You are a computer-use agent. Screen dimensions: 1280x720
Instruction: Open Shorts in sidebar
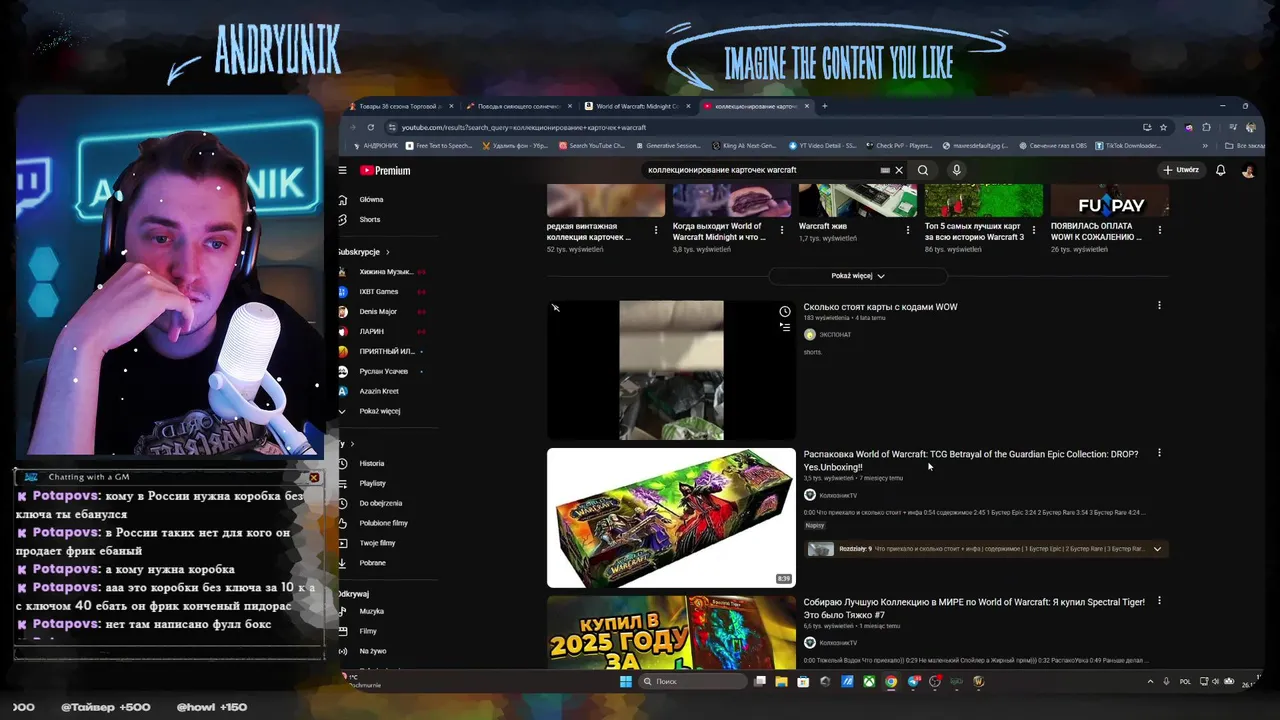(x=370, y=220)
